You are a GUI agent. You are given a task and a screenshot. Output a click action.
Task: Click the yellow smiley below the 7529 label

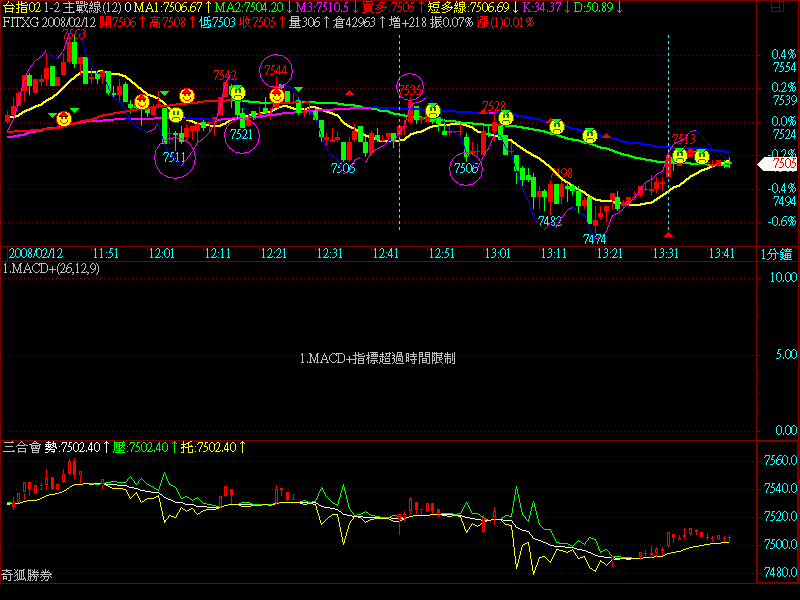pyautogui.click(x=506, y=118)
